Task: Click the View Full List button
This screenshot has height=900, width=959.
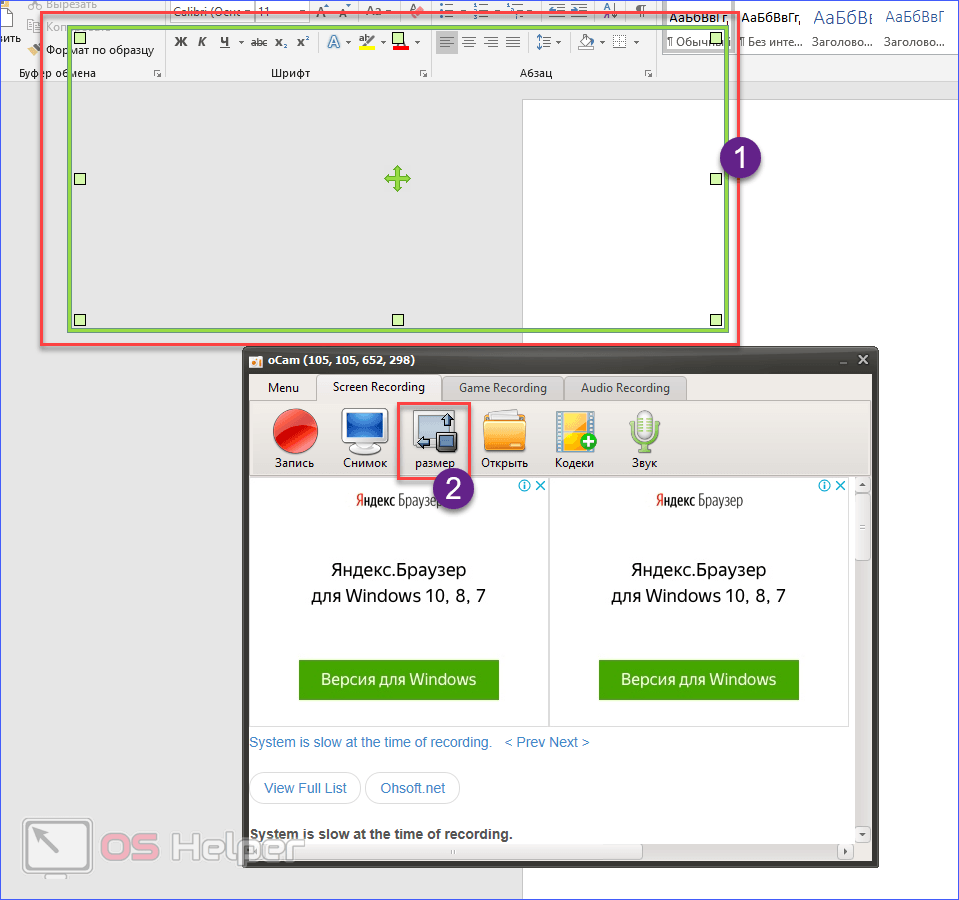Action: click(x=305, y=788)
